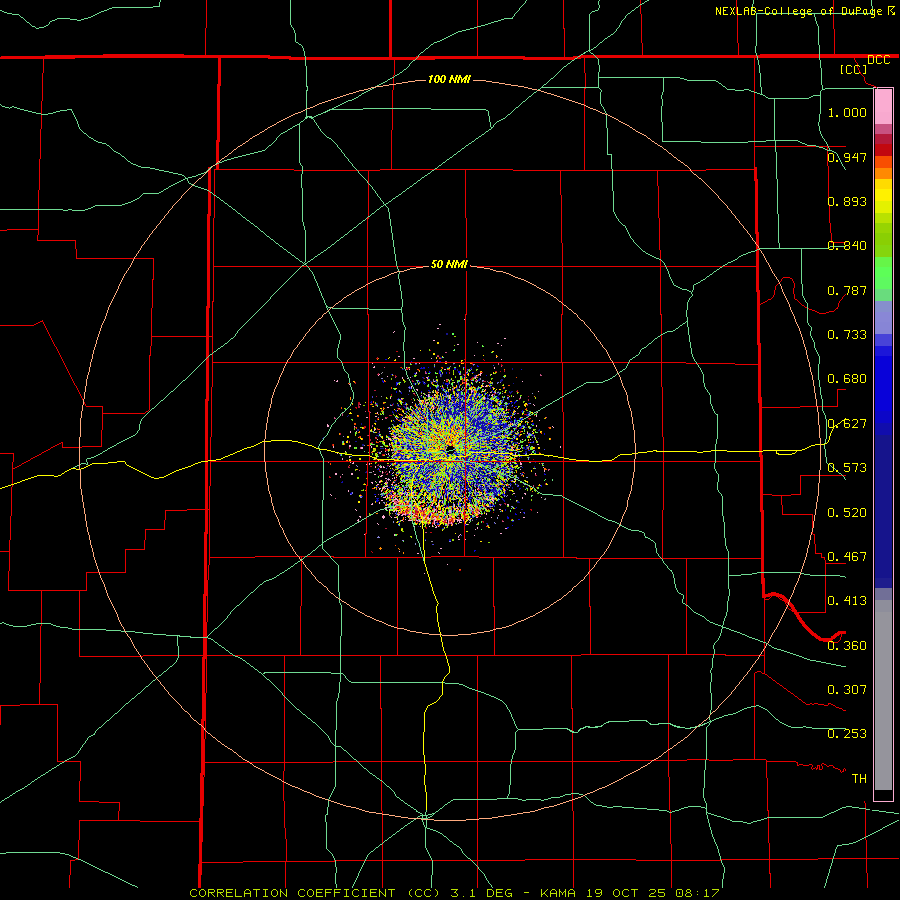
Task: Click the 0.467 scale value
Action: point(847,556)
